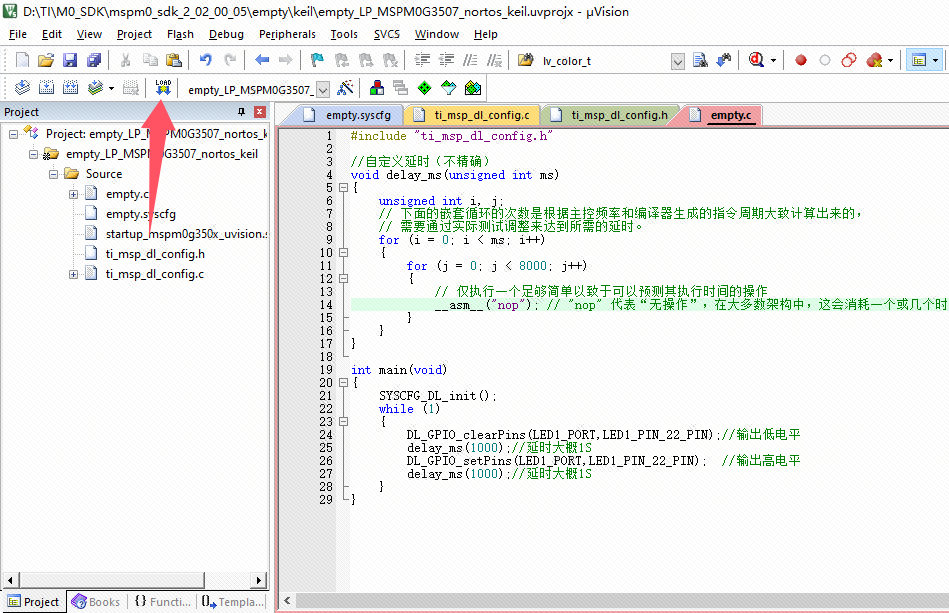Click the Disable all breakpoints icon
The height and width of the screenshot is (613, 949).
849,60
